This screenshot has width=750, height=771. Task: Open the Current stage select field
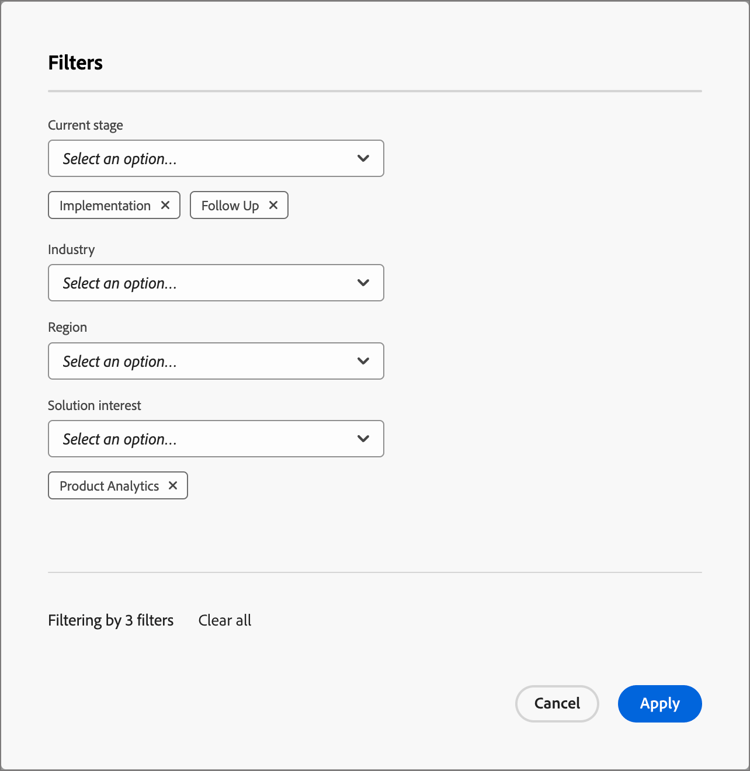click(200, 159)
